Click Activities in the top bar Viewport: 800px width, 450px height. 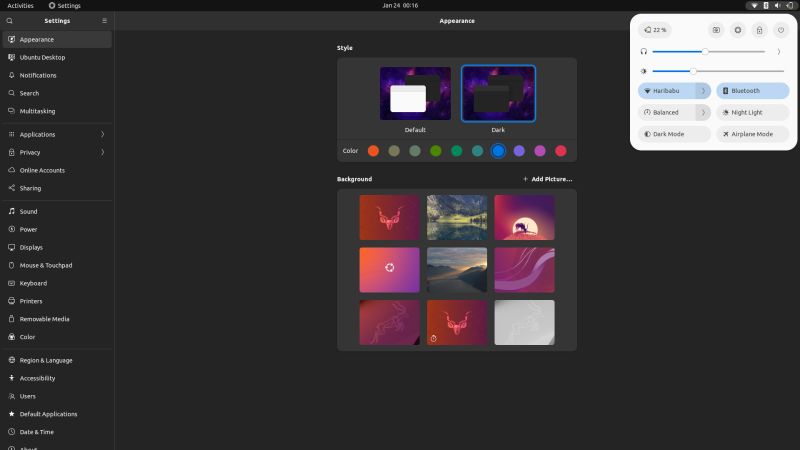20,6
